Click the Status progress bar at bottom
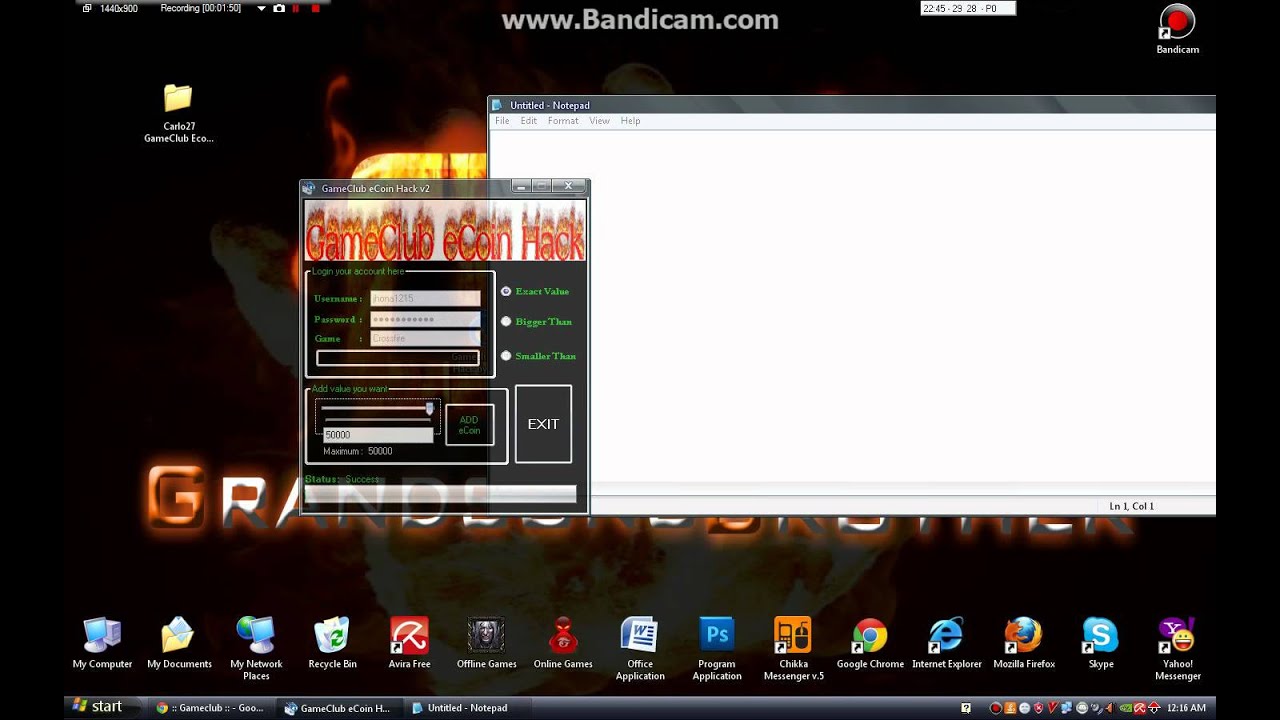Viewport: 1280px width, 720px height. click(x=440, y=494)
